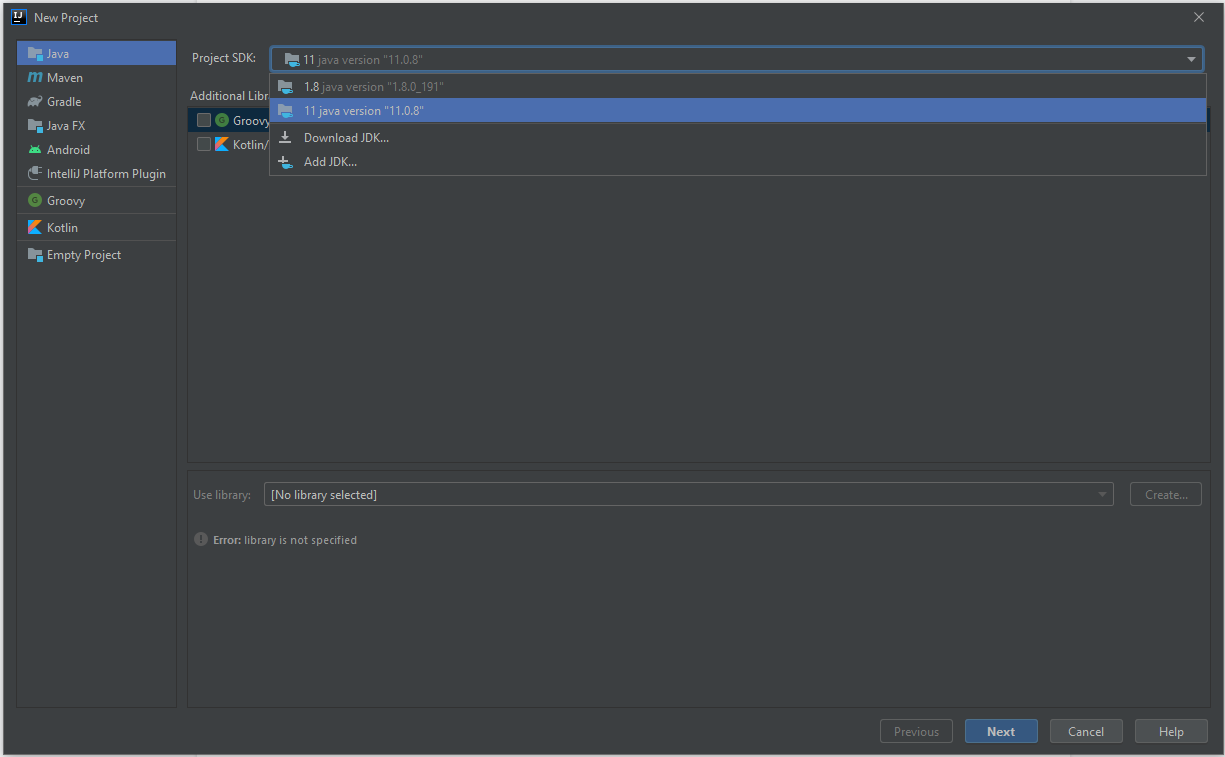Select the 1.8 java version SDK option
Viewport: 1225px width, 757px height.
[x=737, y=86]
